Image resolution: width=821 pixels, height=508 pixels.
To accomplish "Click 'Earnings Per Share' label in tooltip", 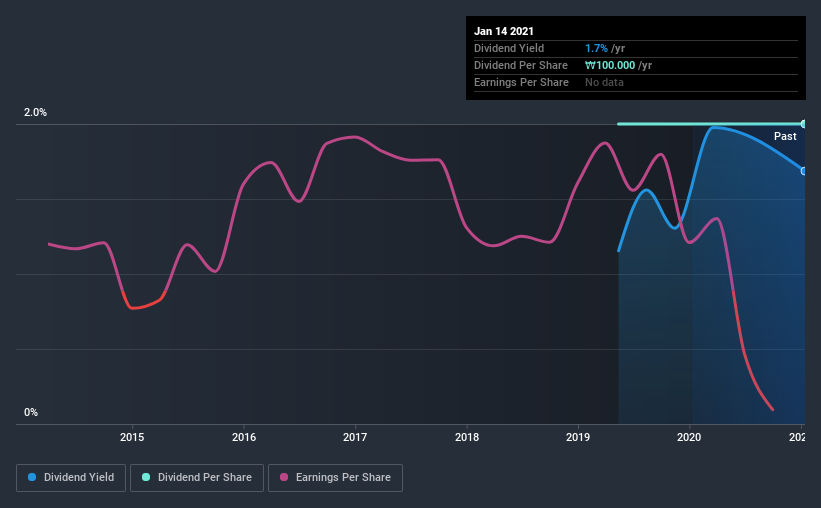I will point(522,82).
